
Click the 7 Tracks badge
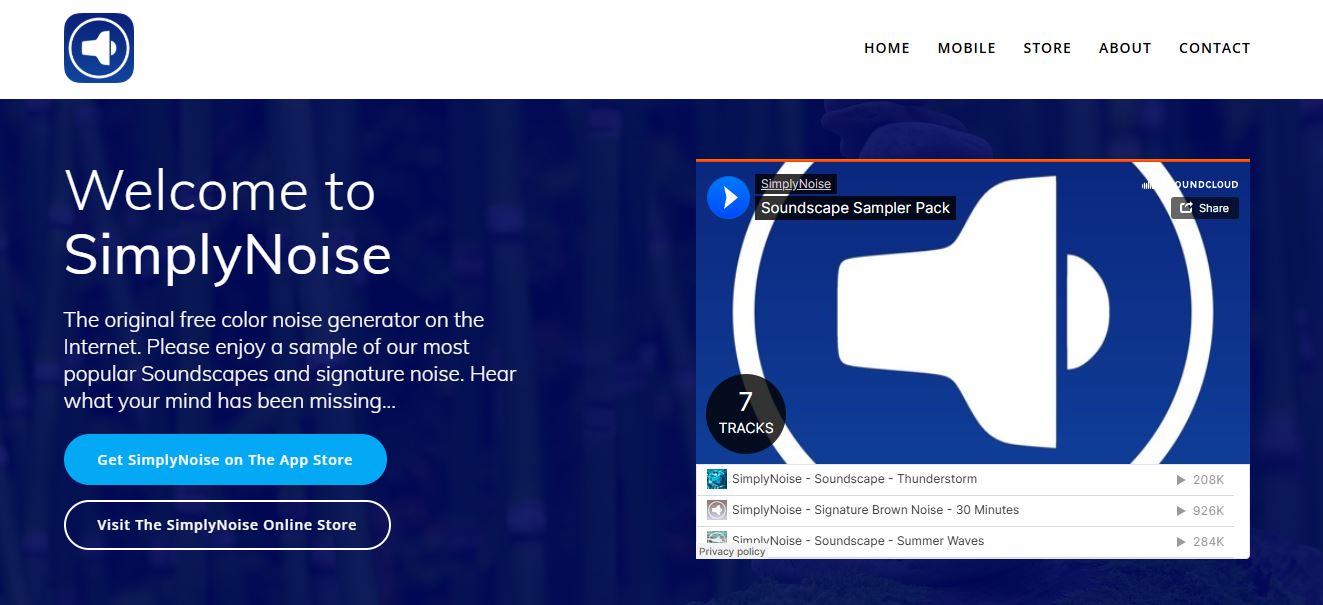click(x=746, y=414)
